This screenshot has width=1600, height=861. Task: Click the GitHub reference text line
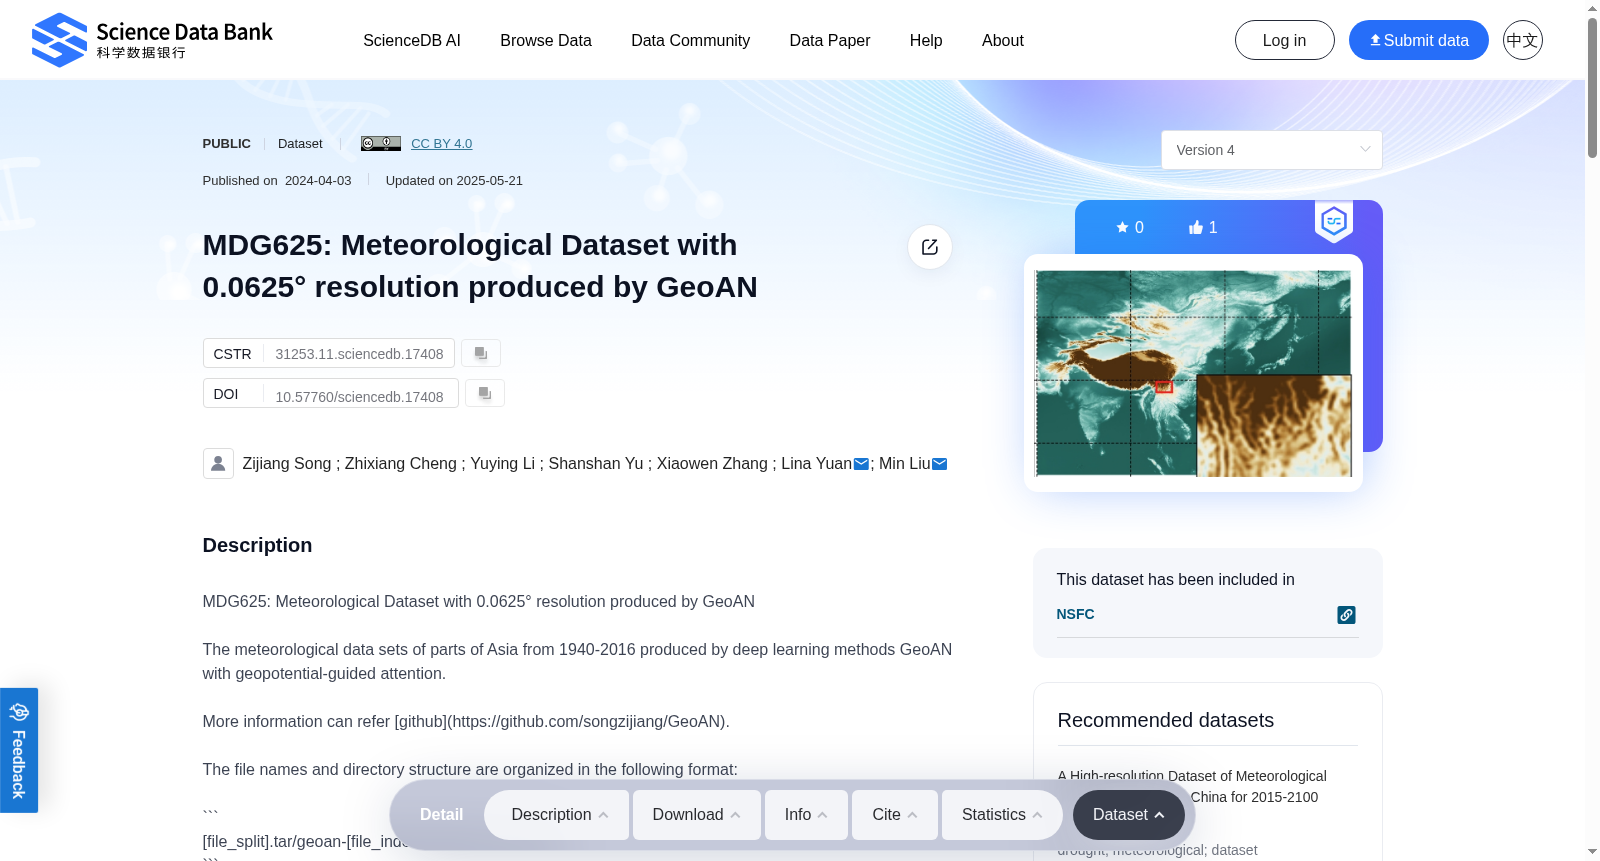pyautogui.click(x=466, y=722)
